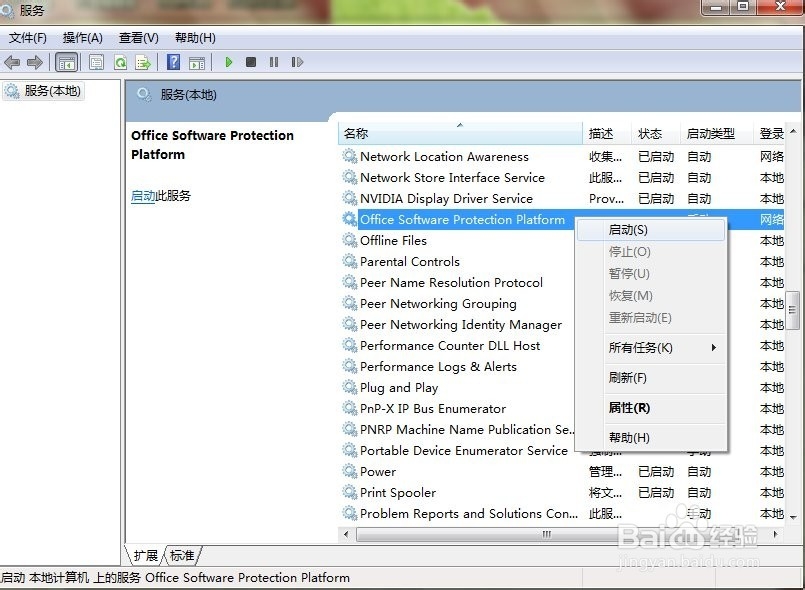Click the vertical scrollbar thumb in services list

pos(793,310)
